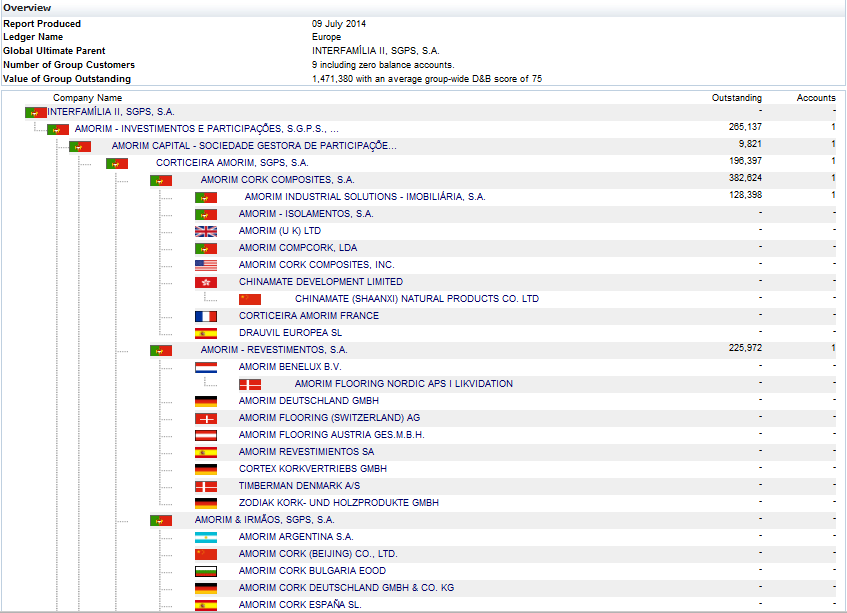Select AMORIM FLOORING (SWITZERLAND) AG entry
The height and width of the screenshot is (613, 847).
pos(330,418)
